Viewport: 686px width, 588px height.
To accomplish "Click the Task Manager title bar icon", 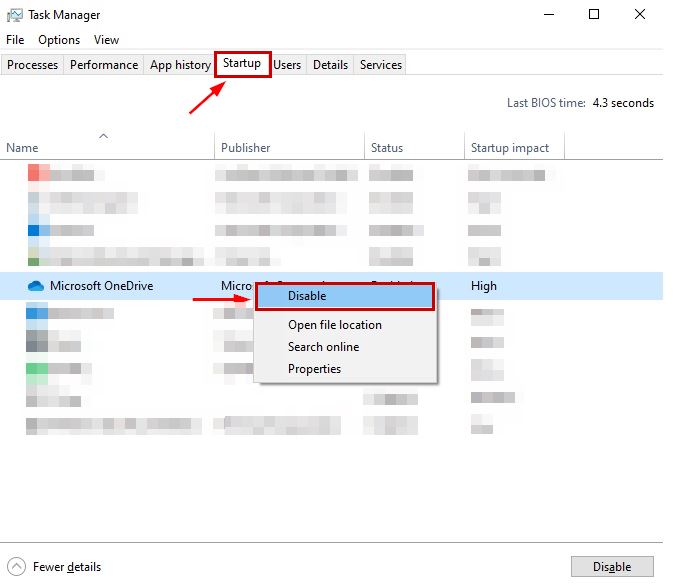I will click(x=14, y=15).
